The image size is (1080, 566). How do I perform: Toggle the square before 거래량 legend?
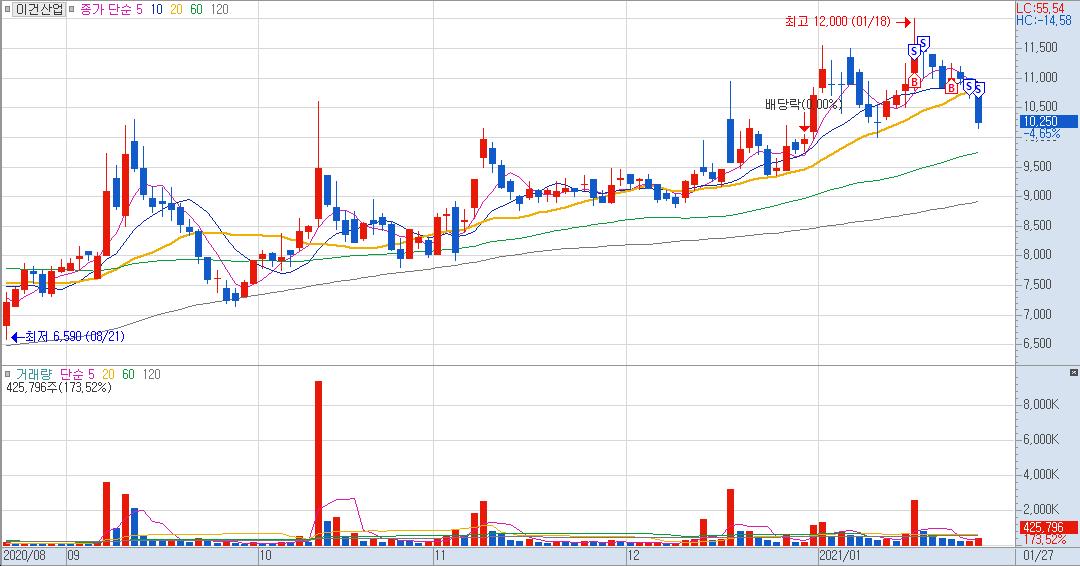(8, 374)
